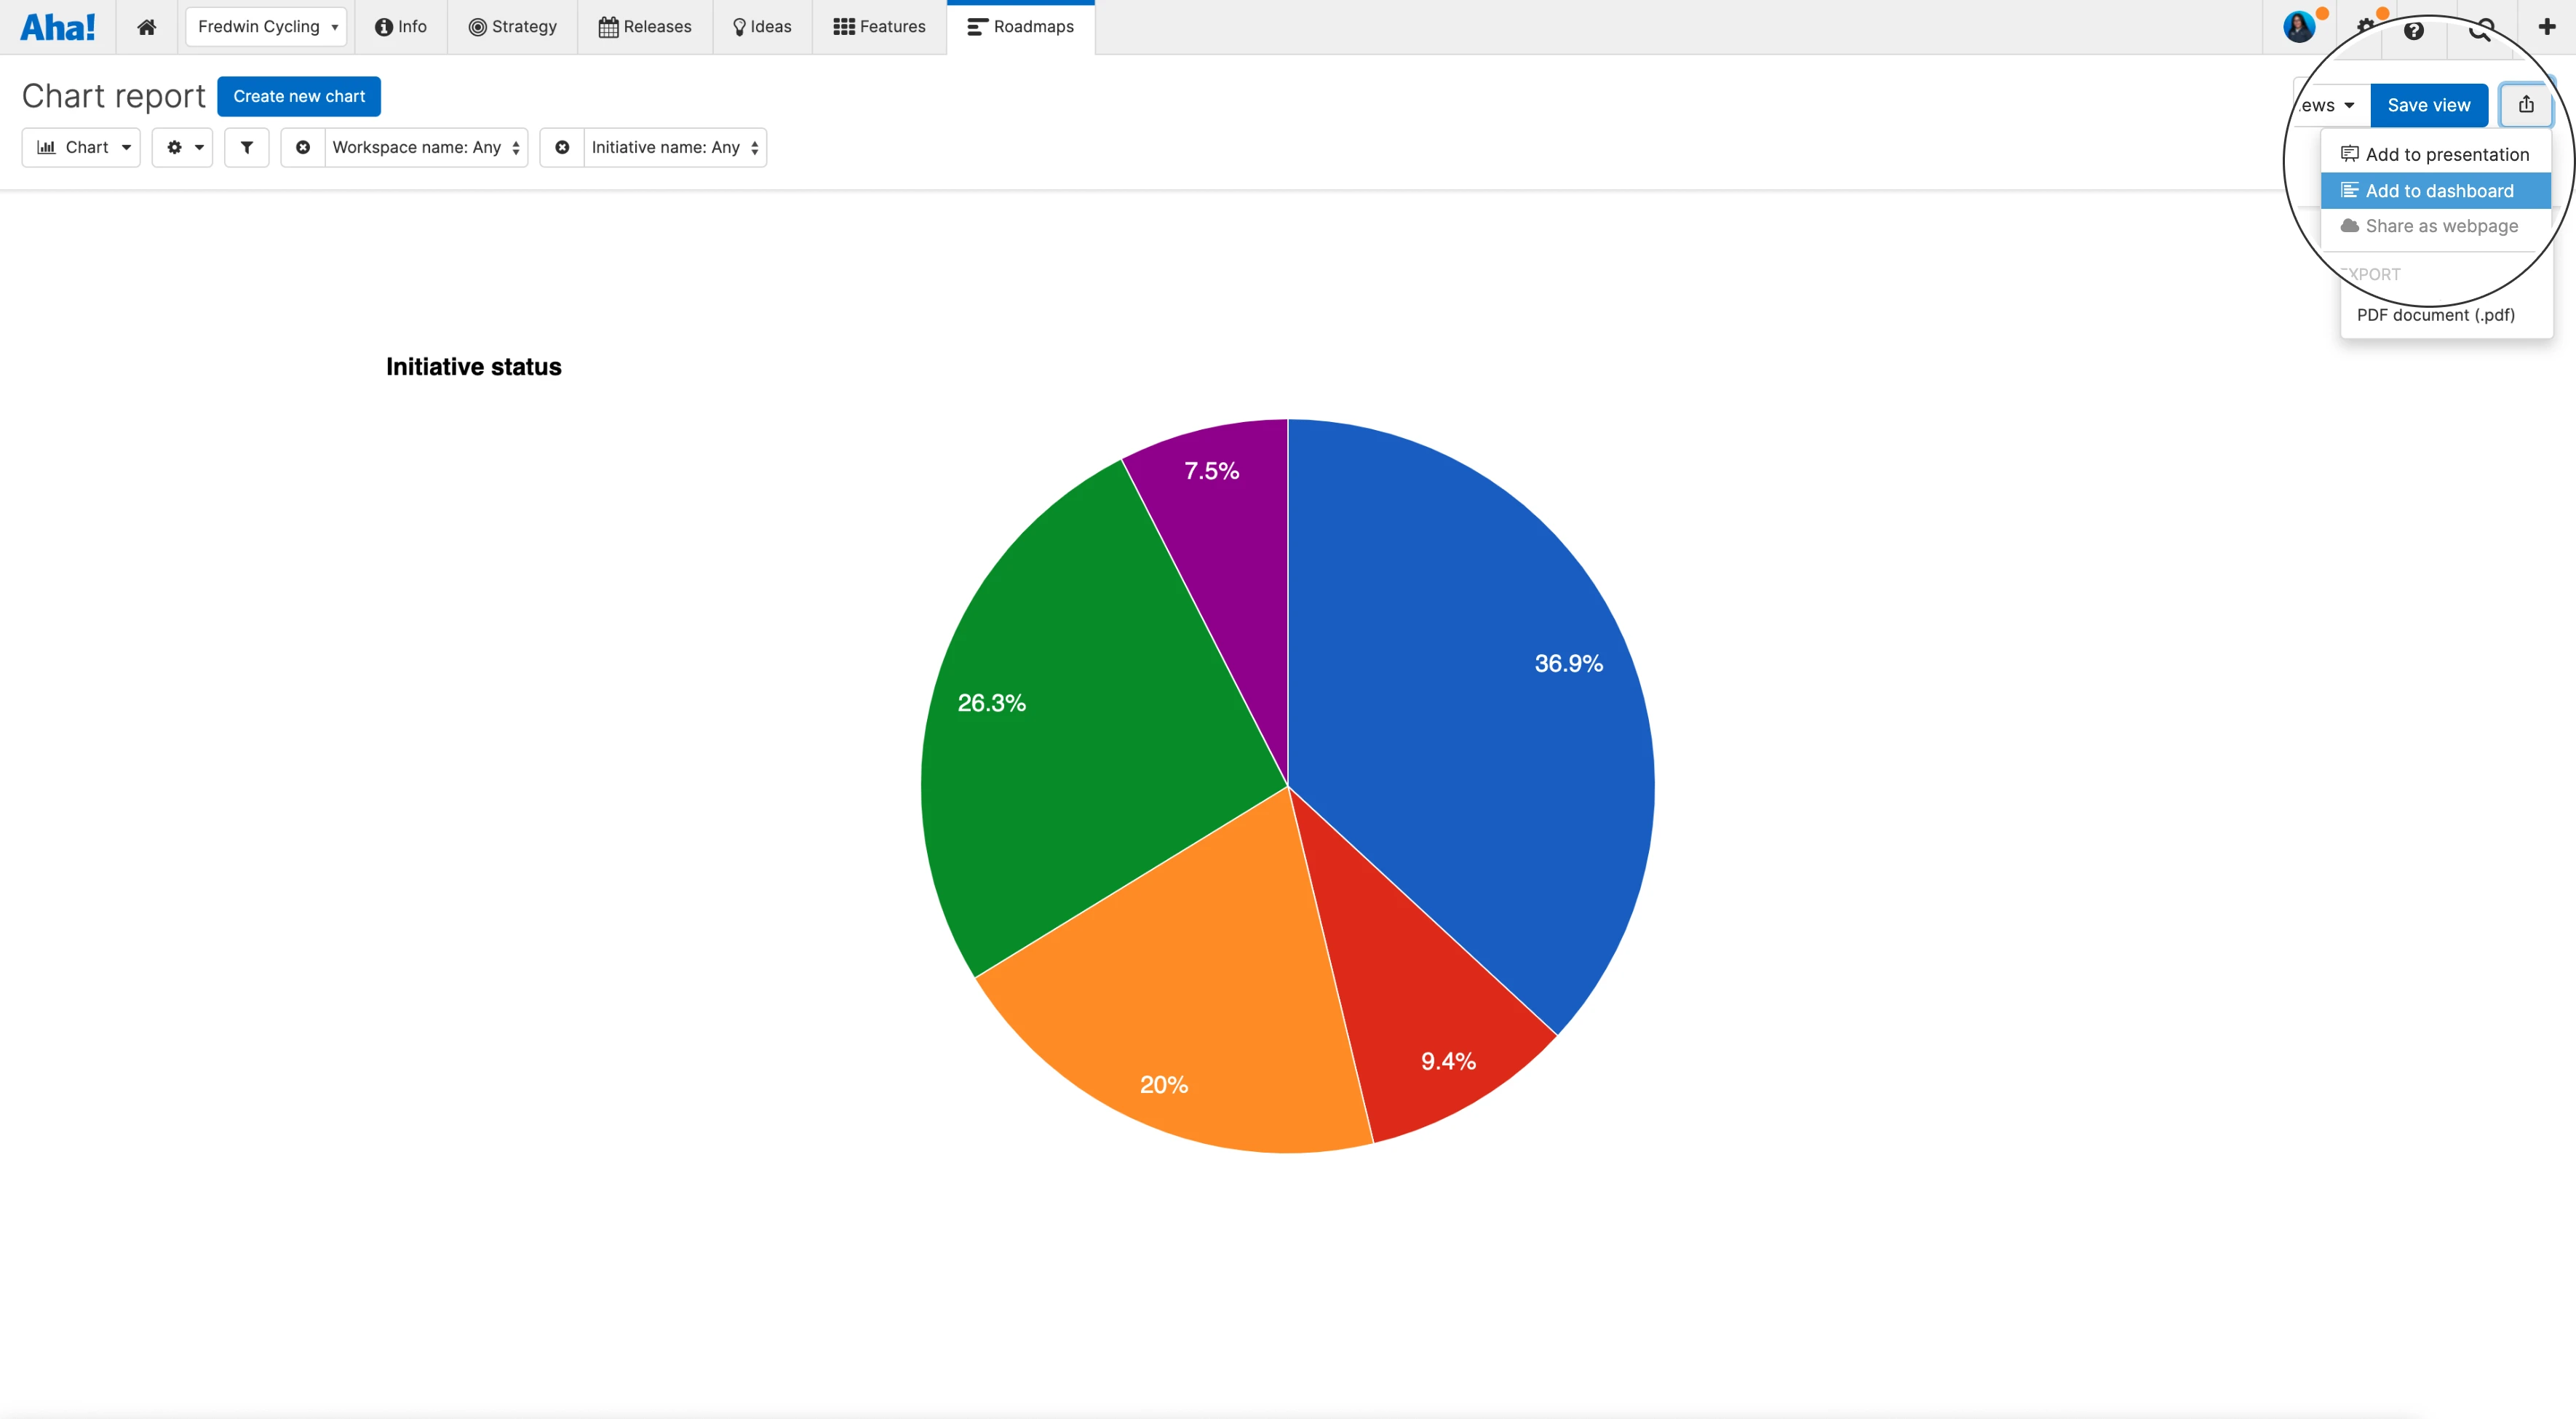Expand the Chart type dropdown
Screen dimensions: 2576x1419
point(81,147)
